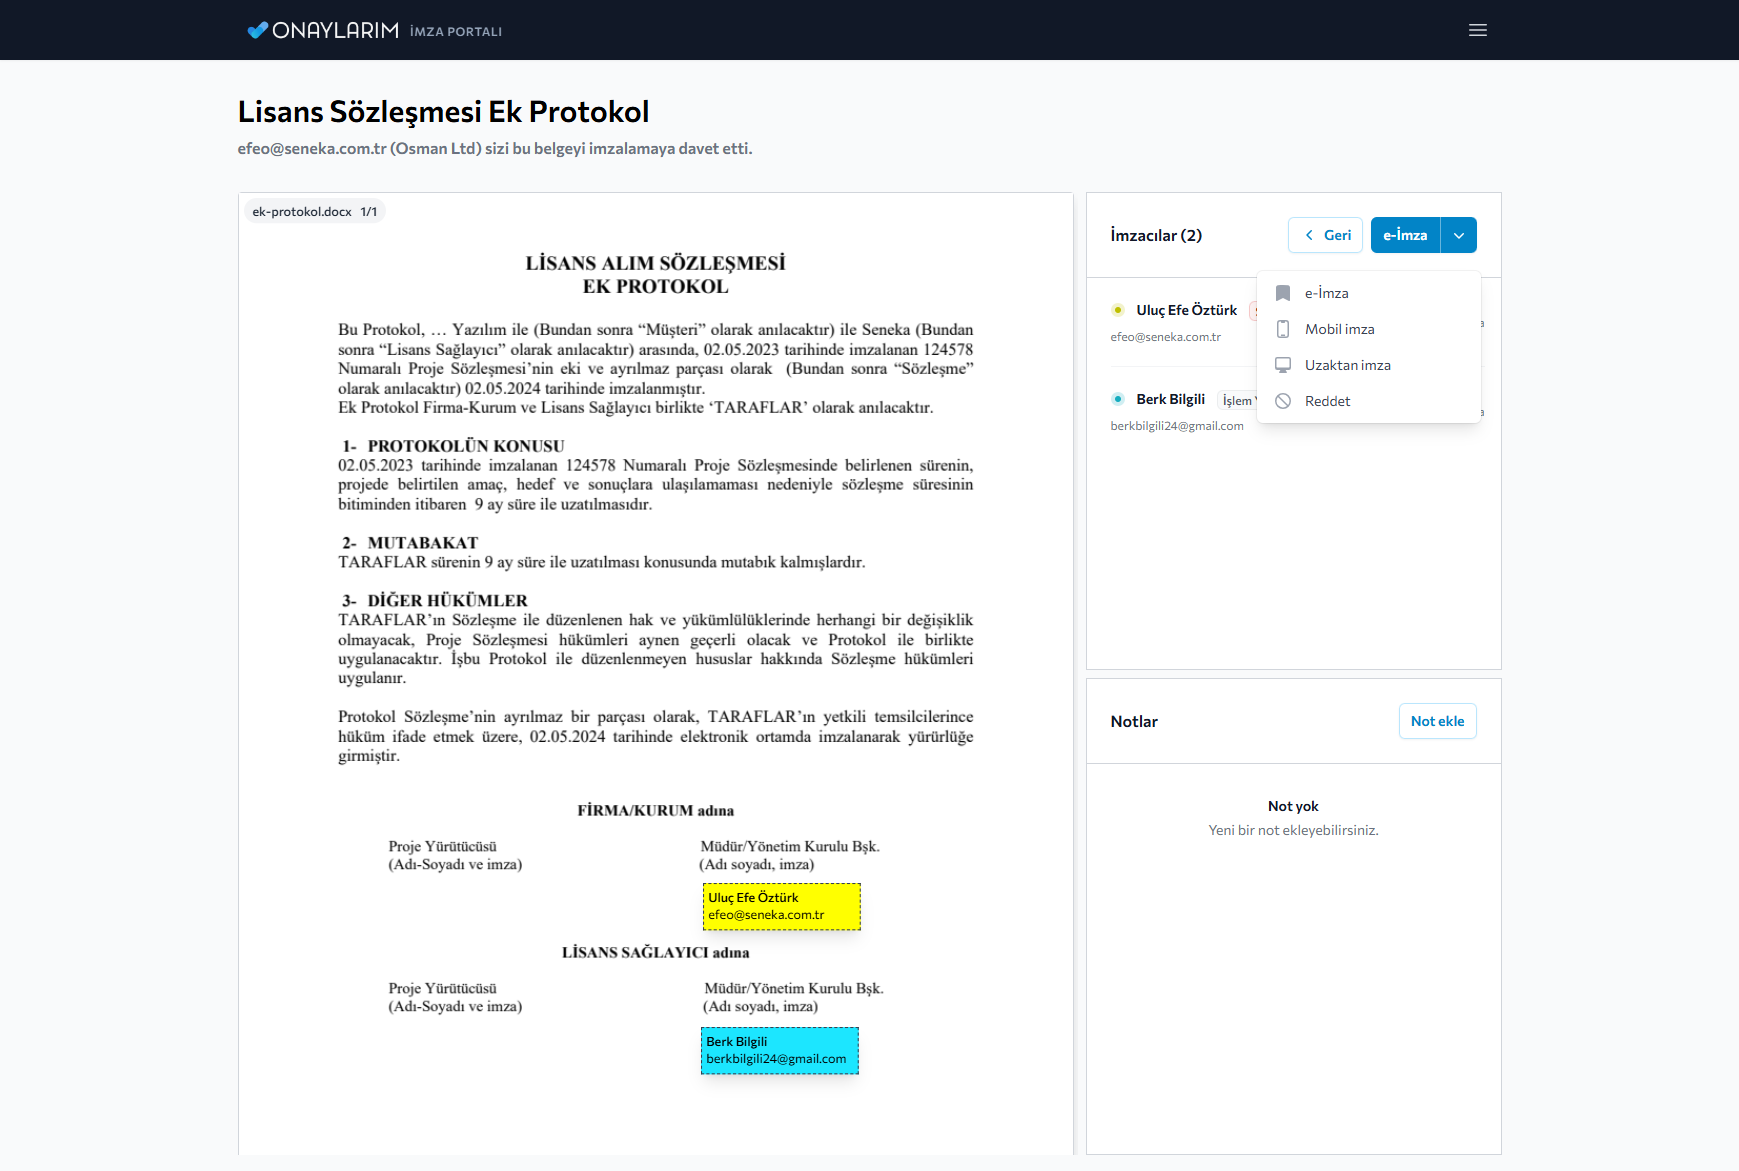Click the cyan Berk Bilgili signature field

pos(779,1050)
